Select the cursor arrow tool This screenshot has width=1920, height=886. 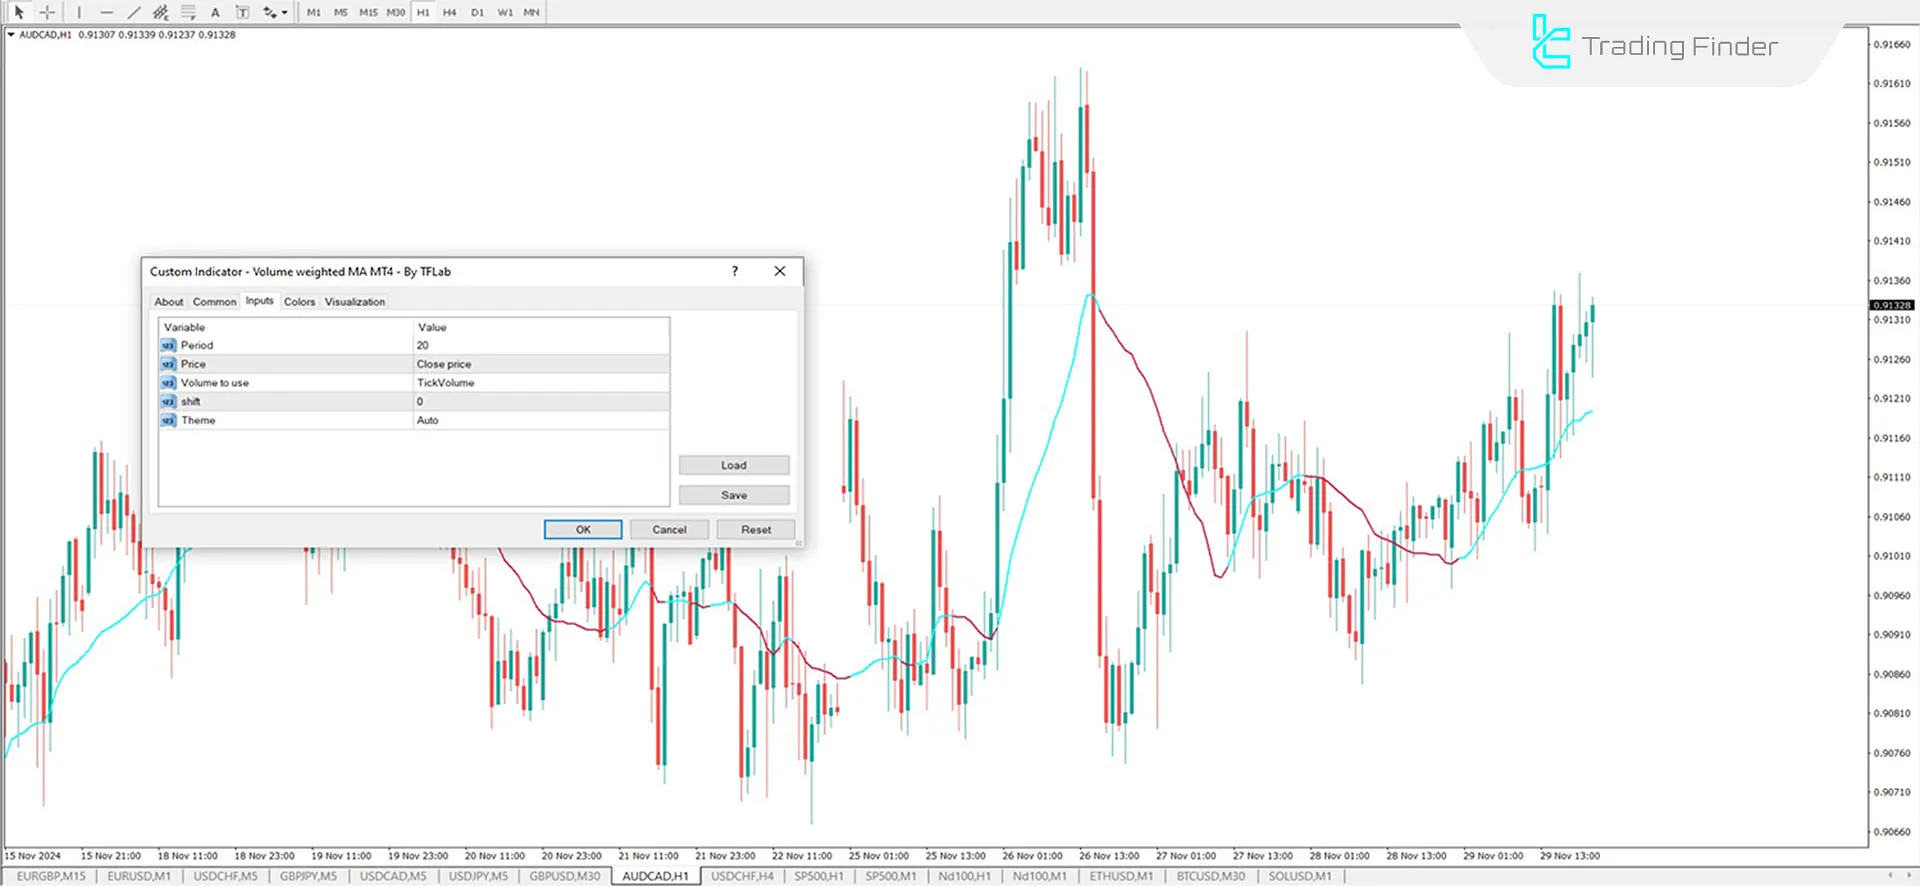click(18, 13)
